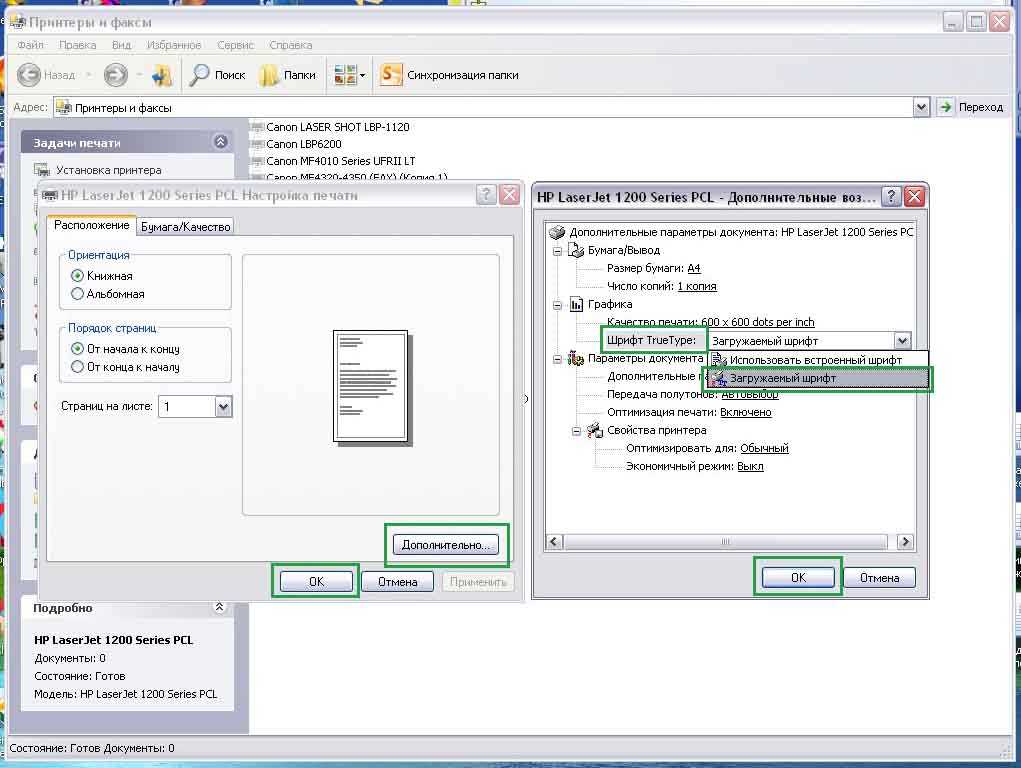Click the printer icon beside Дополнительные параметры документа

(557, 232)
